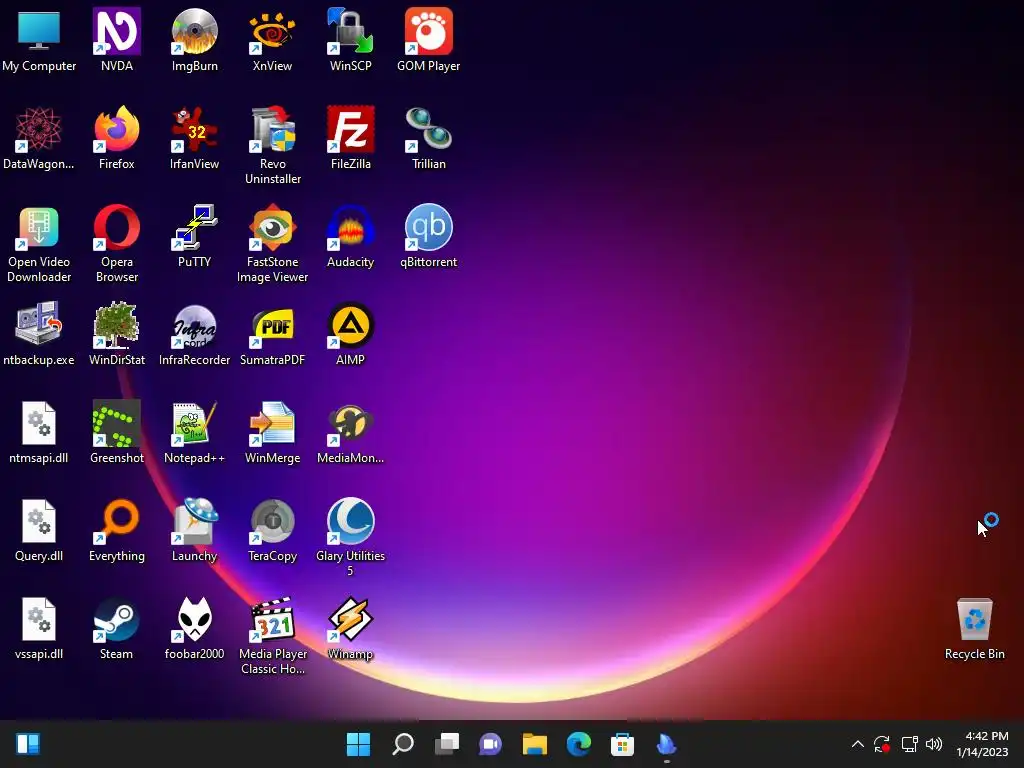The height and width of the screenshot is (768, 1024).
Task: Open the Widgets panel button
Action: (28, 744)
